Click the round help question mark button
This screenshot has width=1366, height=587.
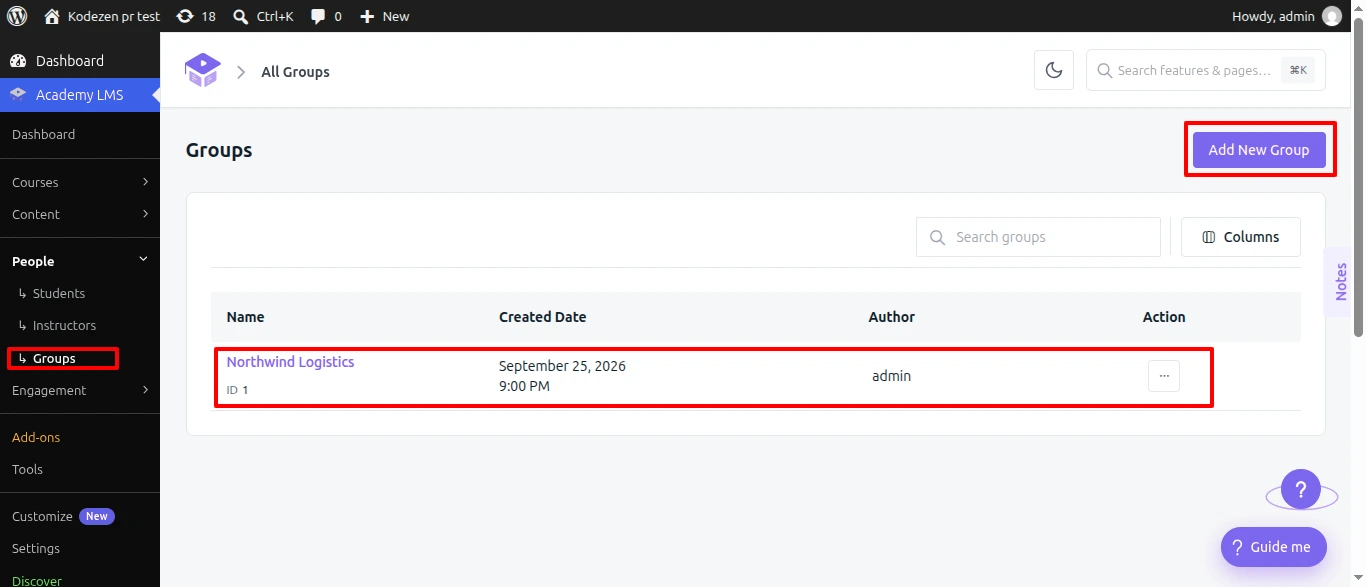pos(1301,490)
